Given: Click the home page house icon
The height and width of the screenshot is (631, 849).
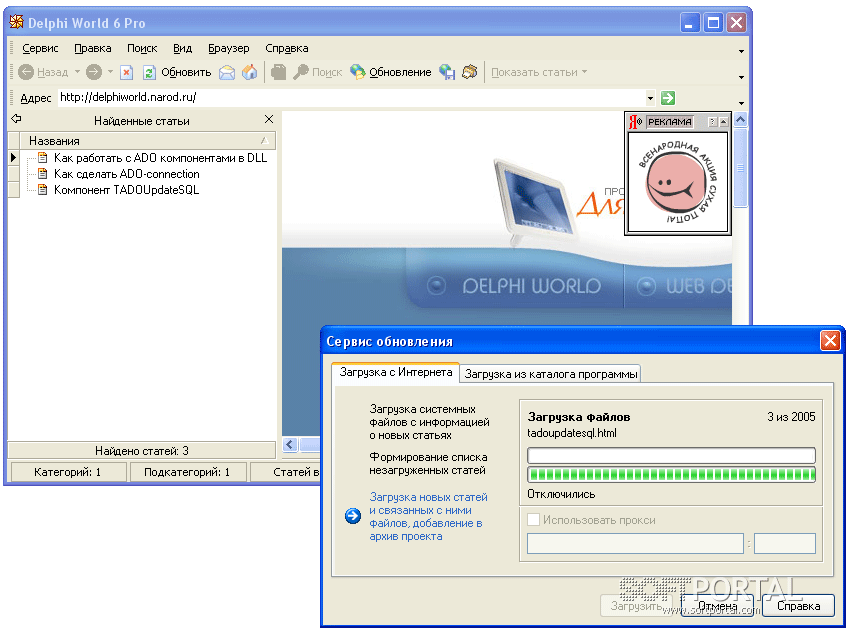Looking at the screenshot, I should (x=250, y=72).
